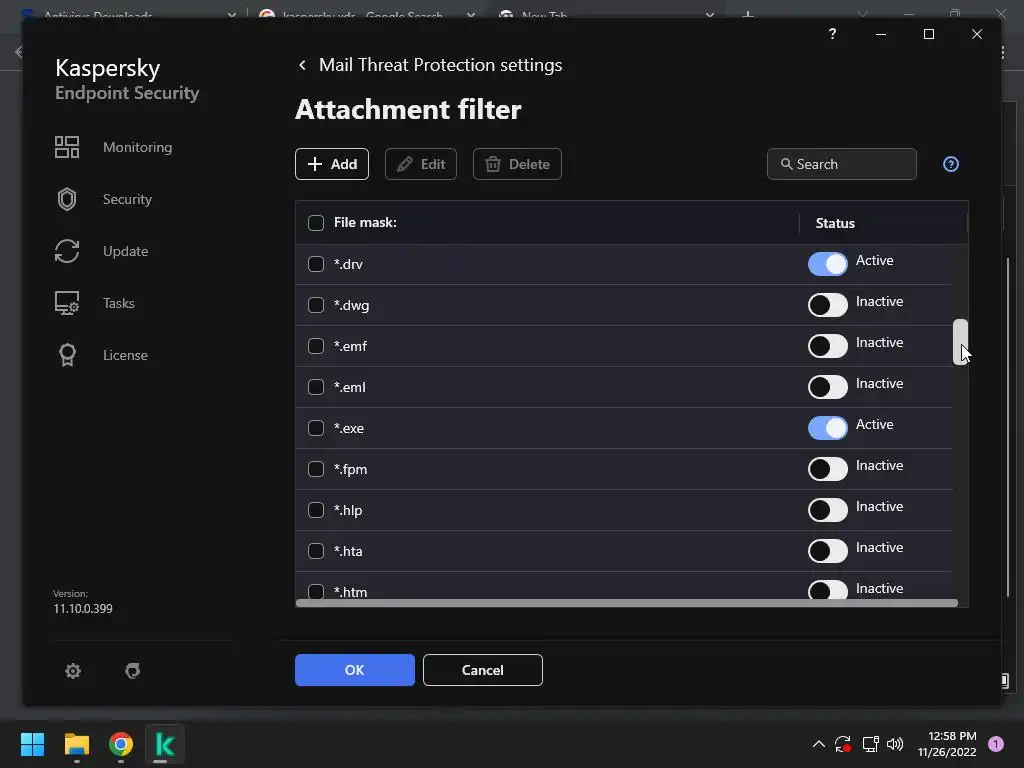Open the Security menu item
Viewport: 1024px width, 768px height.
click(127, 199)
